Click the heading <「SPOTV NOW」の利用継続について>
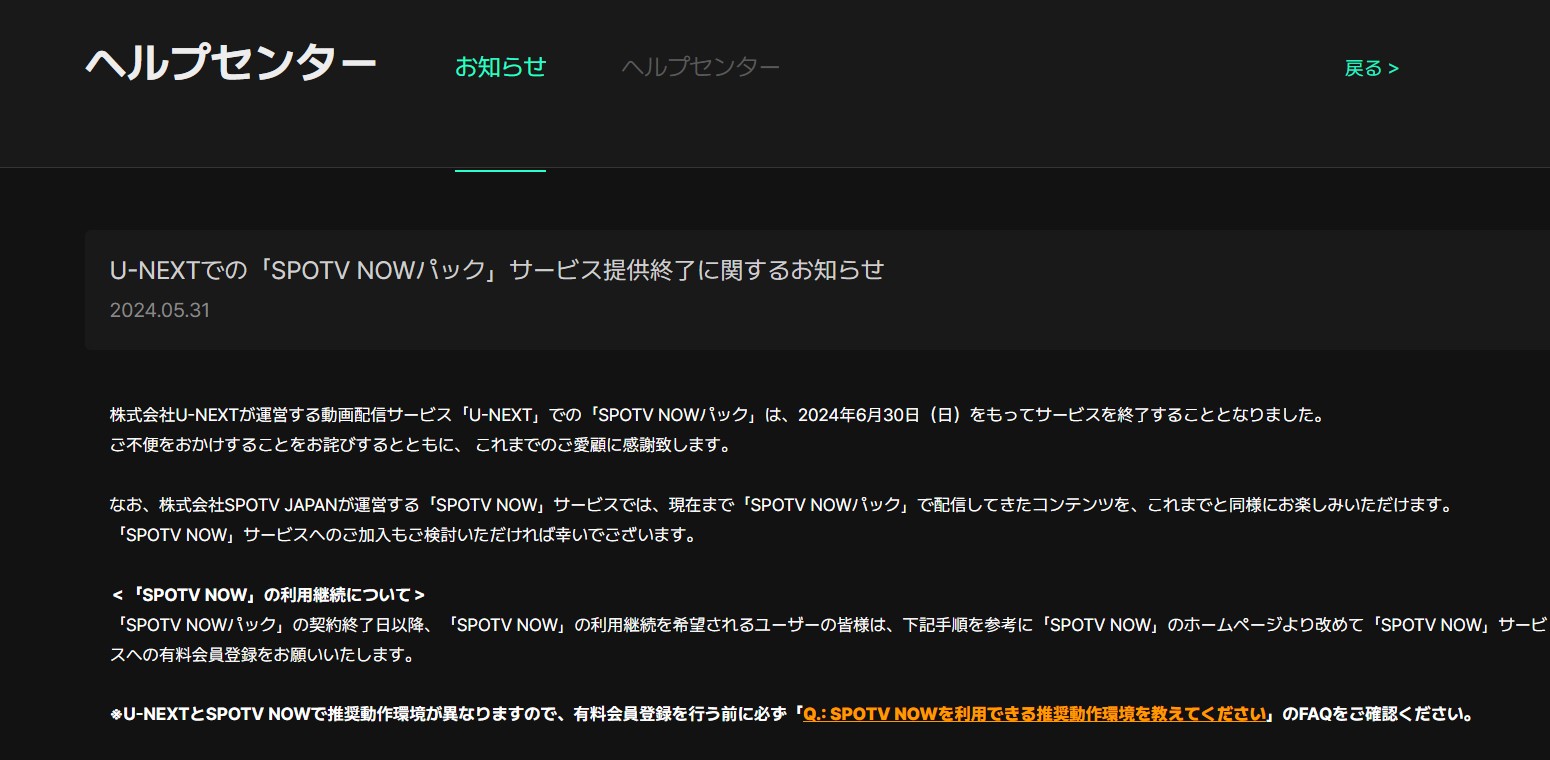 tap(268, 594)
